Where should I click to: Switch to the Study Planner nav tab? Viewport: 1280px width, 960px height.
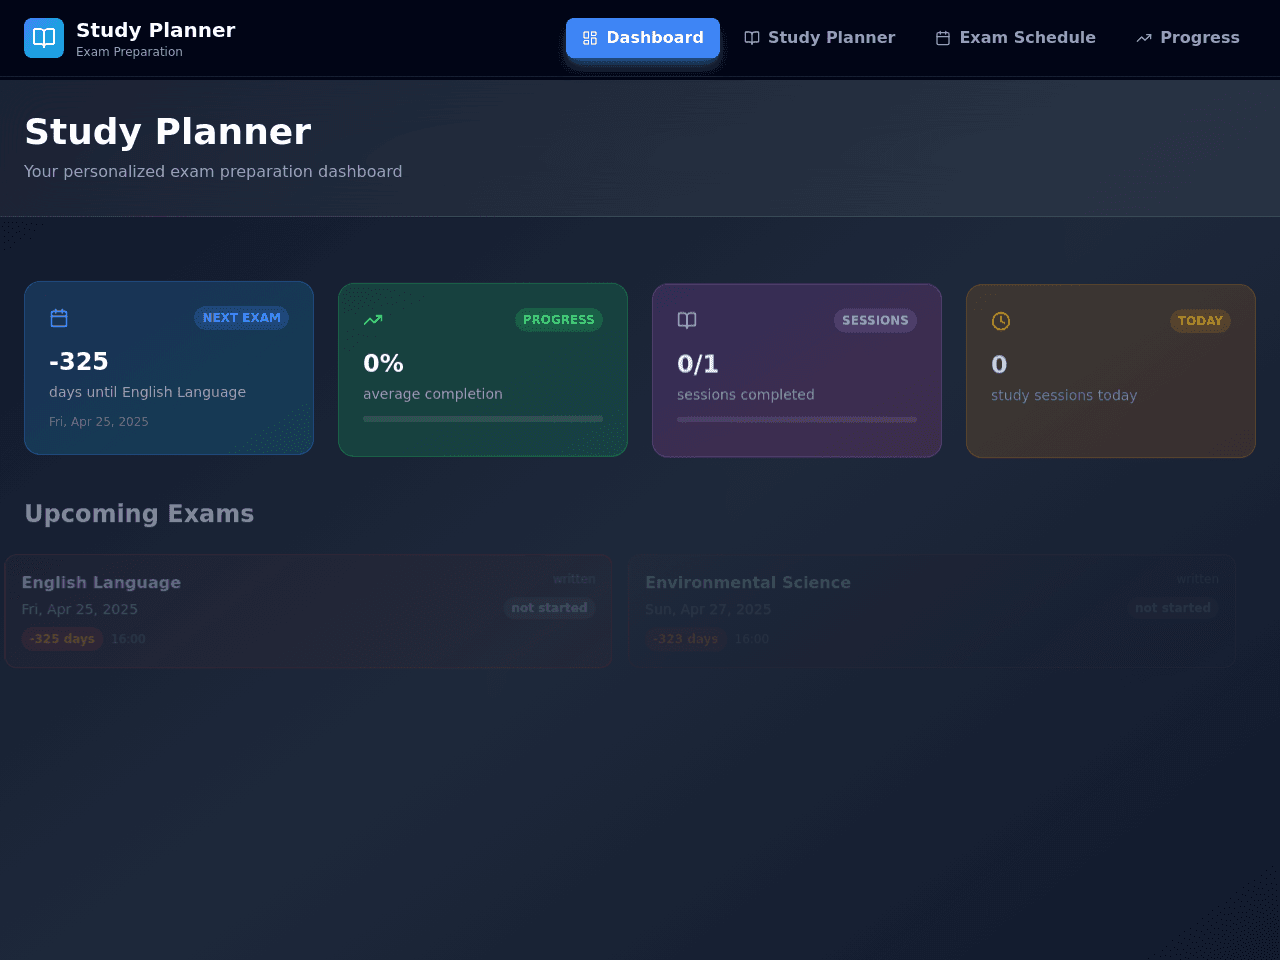(820, 38)
